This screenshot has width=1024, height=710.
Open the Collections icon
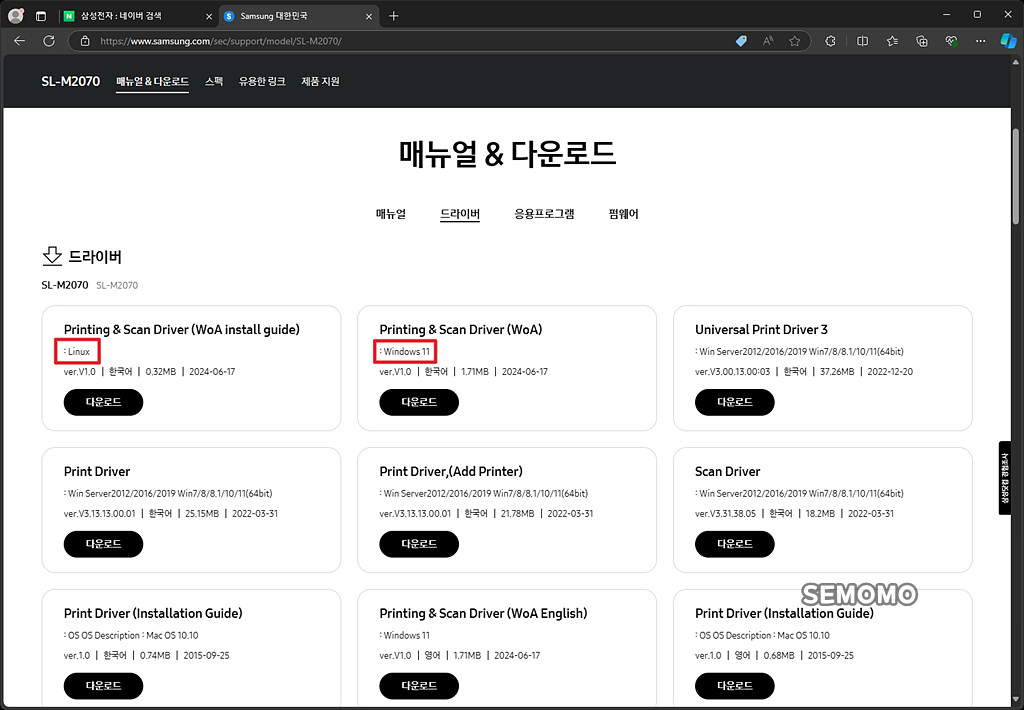pos(922,40)
